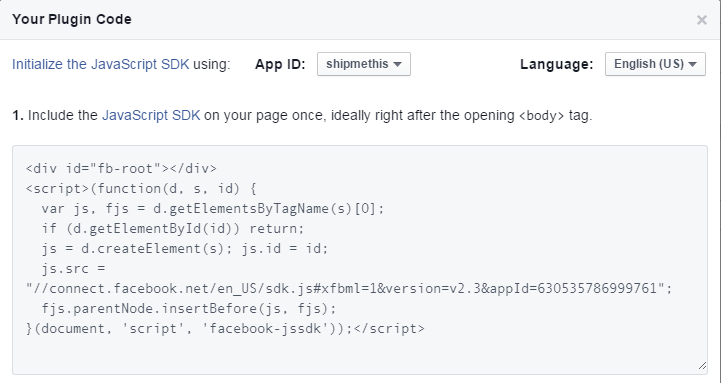
Task: Click the Your Plugin Code title
Action: point(72,19)
